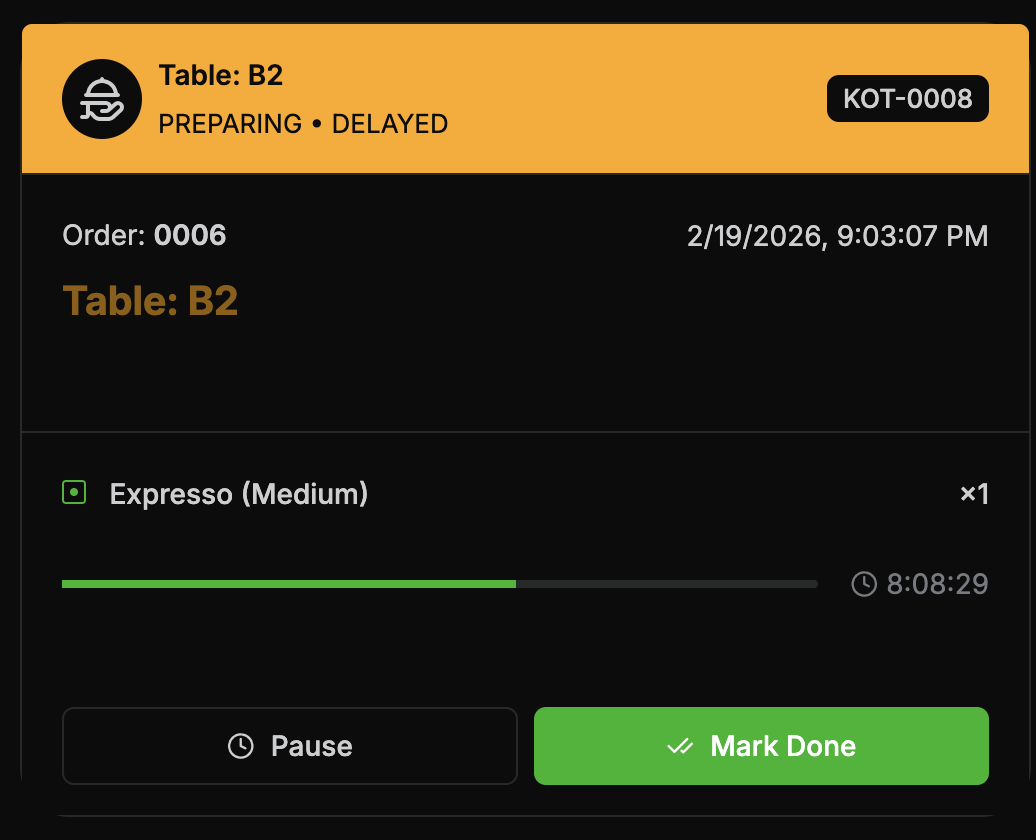Image resolution: width=1036 pixels, height=840 pixels.
Task: Click the clock icon inside Pause button
Action: (x=241, y=746)
